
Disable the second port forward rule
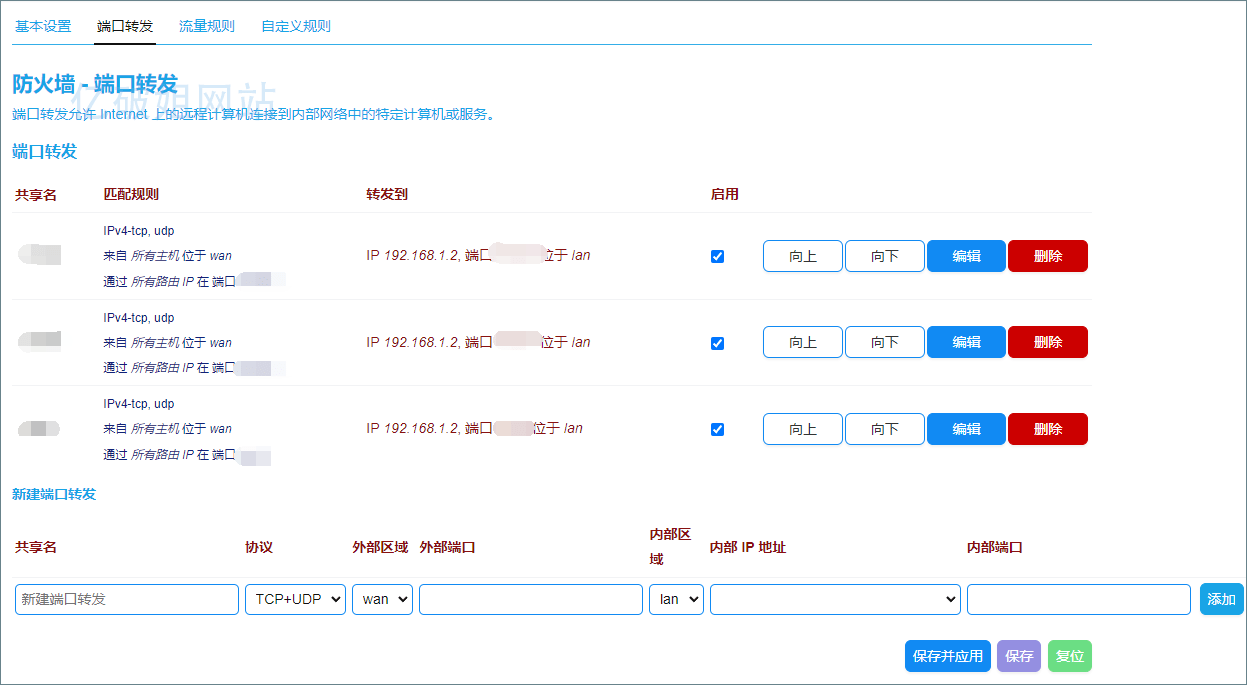717,342
